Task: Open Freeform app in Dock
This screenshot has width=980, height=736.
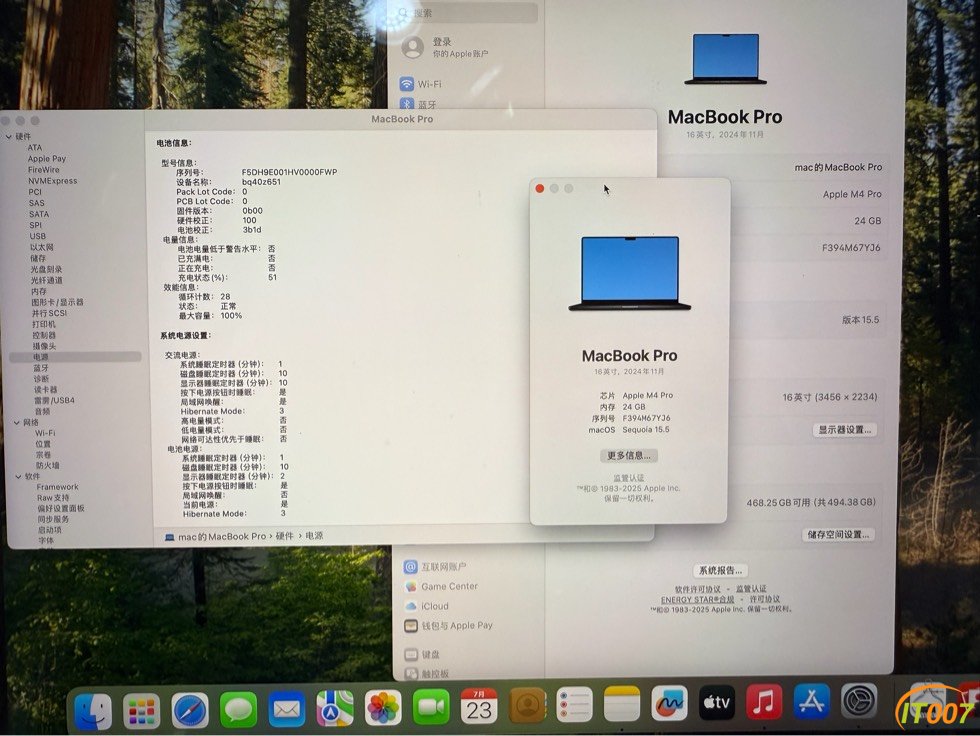Action: click(669, 703)
